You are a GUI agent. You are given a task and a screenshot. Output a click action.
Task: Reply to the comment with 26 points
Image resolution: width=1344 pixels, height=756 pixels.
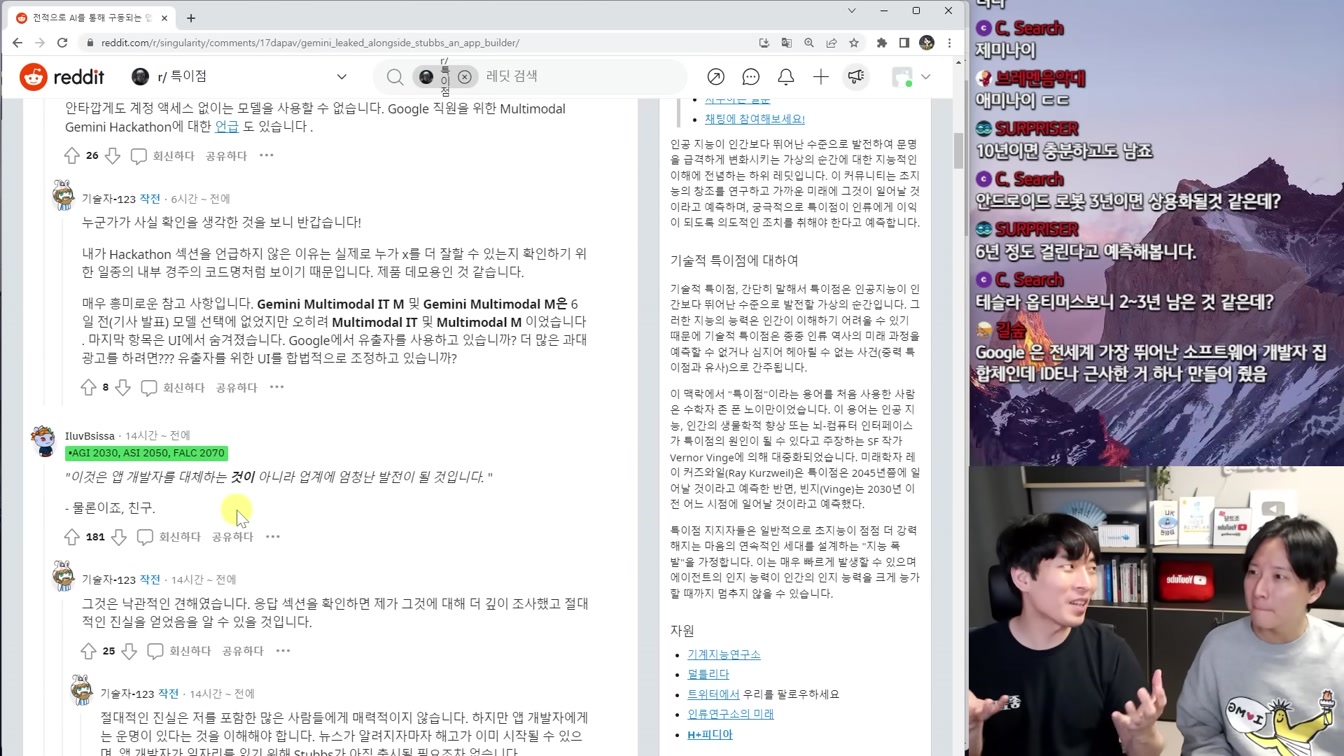(163, 156)
